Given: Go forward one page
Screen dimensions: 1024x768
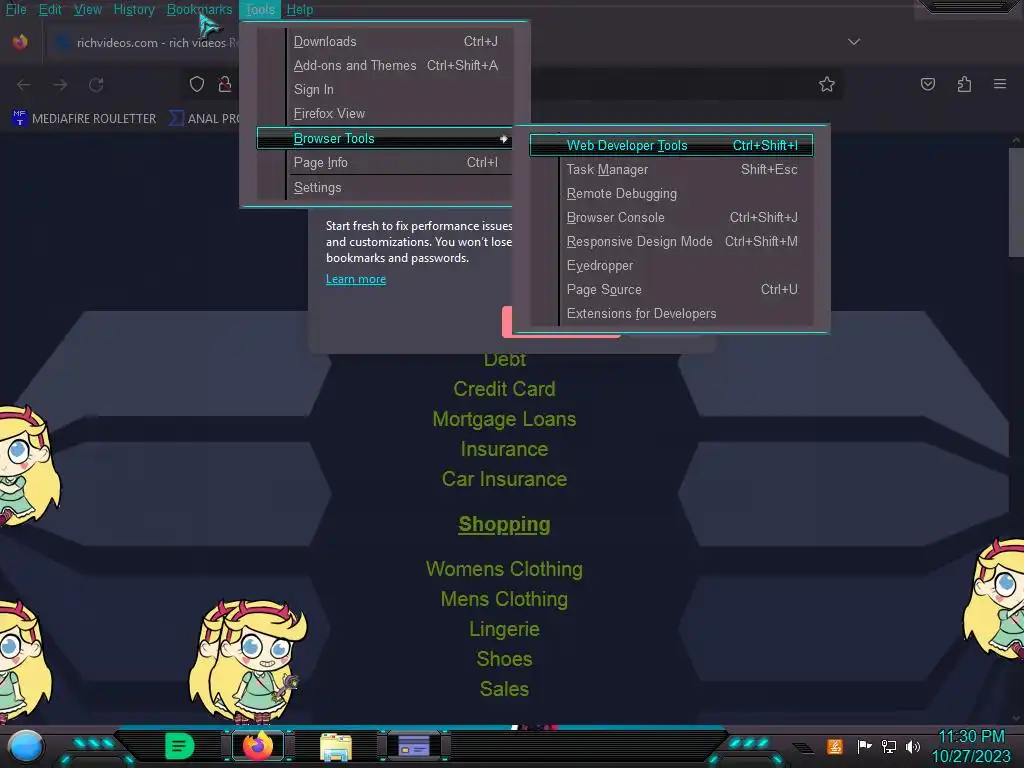Looking at the screenshot, I should 60,84.
